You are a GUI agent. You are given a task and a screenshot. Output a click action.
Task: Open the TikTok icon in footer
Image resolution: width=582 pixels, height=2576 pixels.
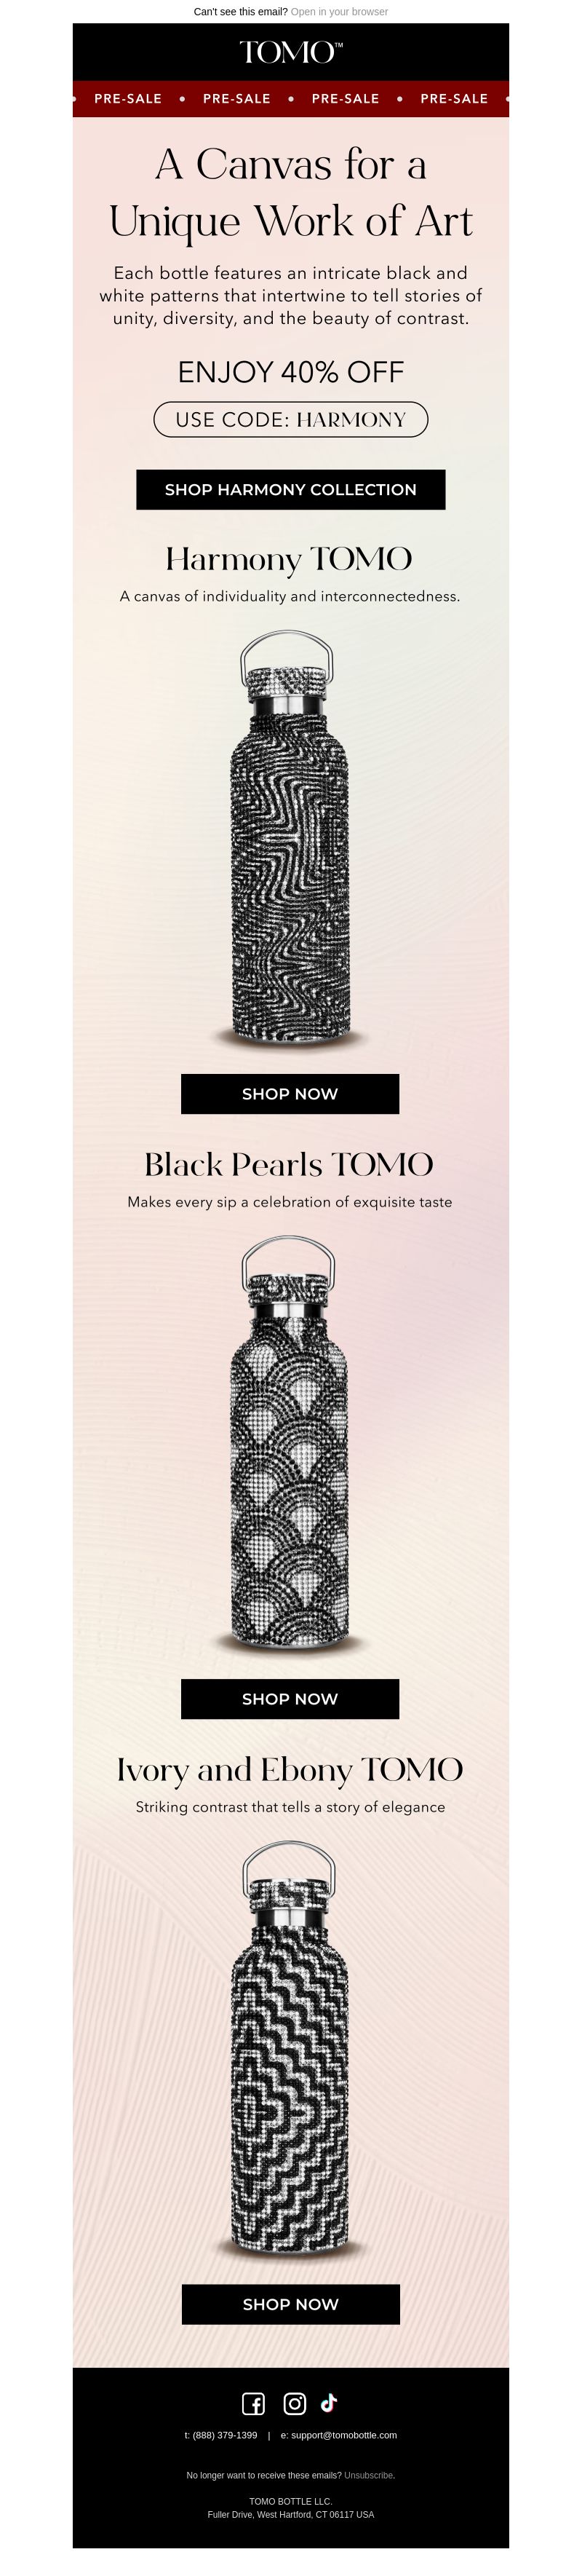(329, 2403)
